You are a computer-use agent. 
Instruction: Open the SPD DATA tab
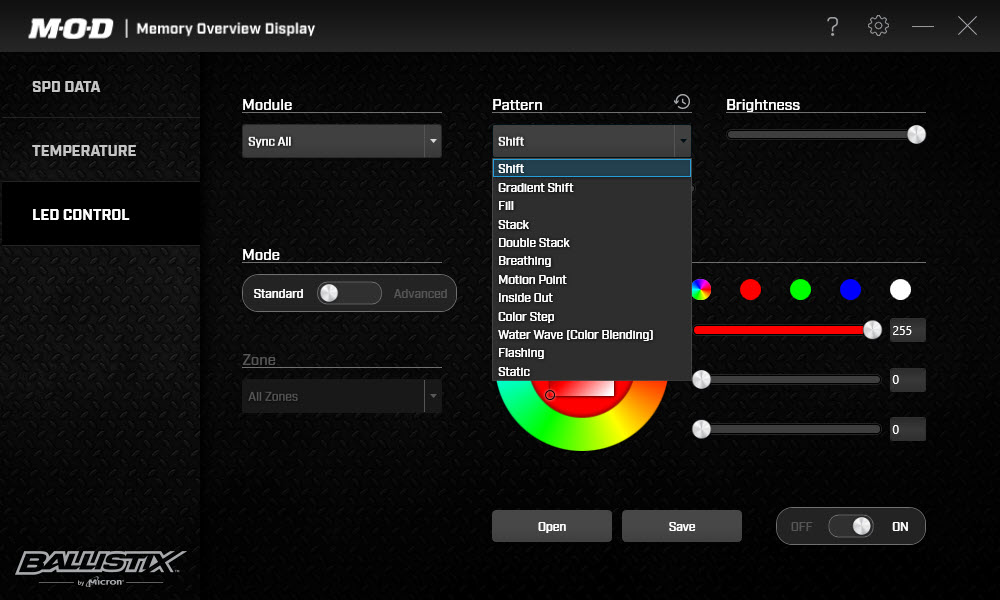point(101,87)
